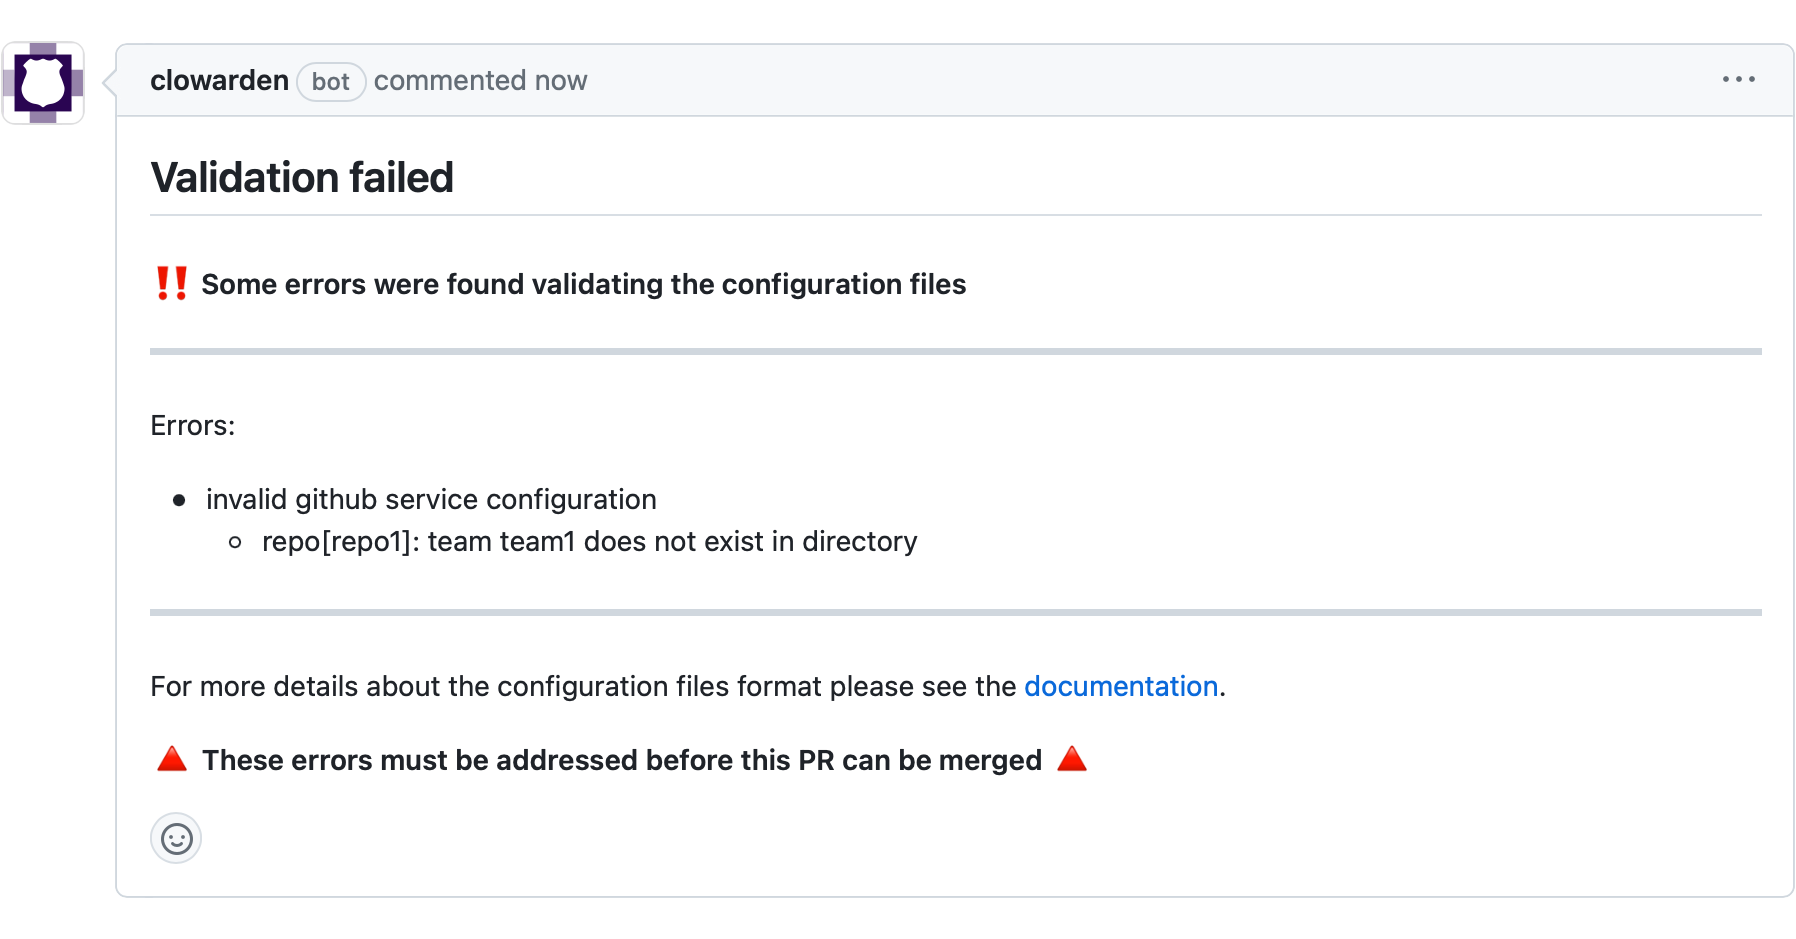Open the documentation link
The image size is (1796, 939).
[x=1120, y=687]
